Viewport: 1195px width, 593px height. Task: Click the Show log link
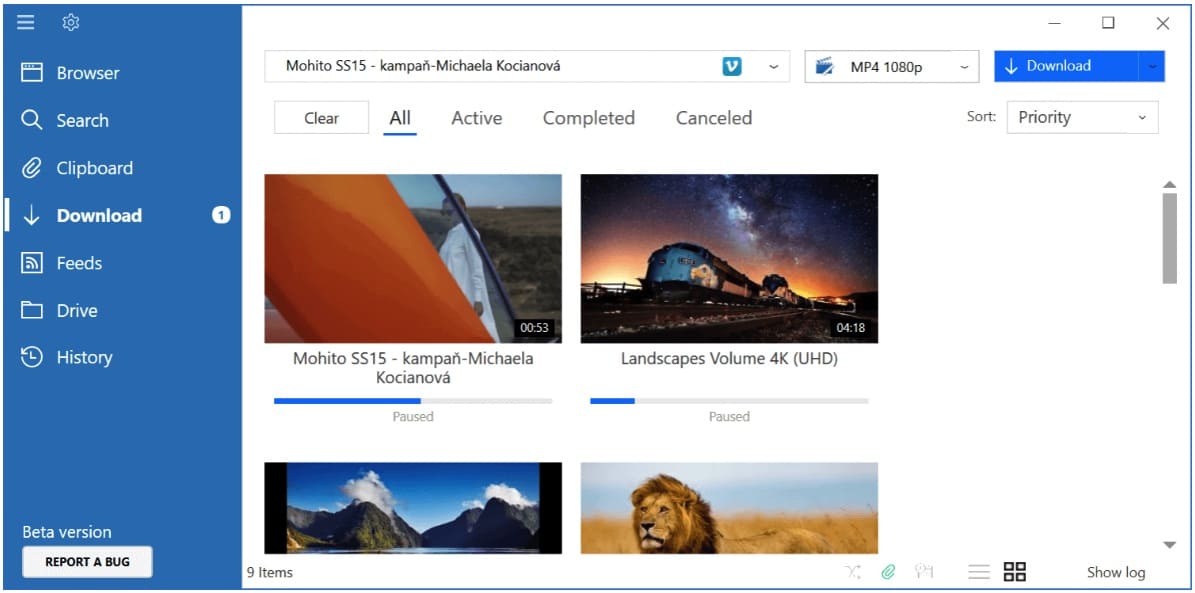point(1116,572)
